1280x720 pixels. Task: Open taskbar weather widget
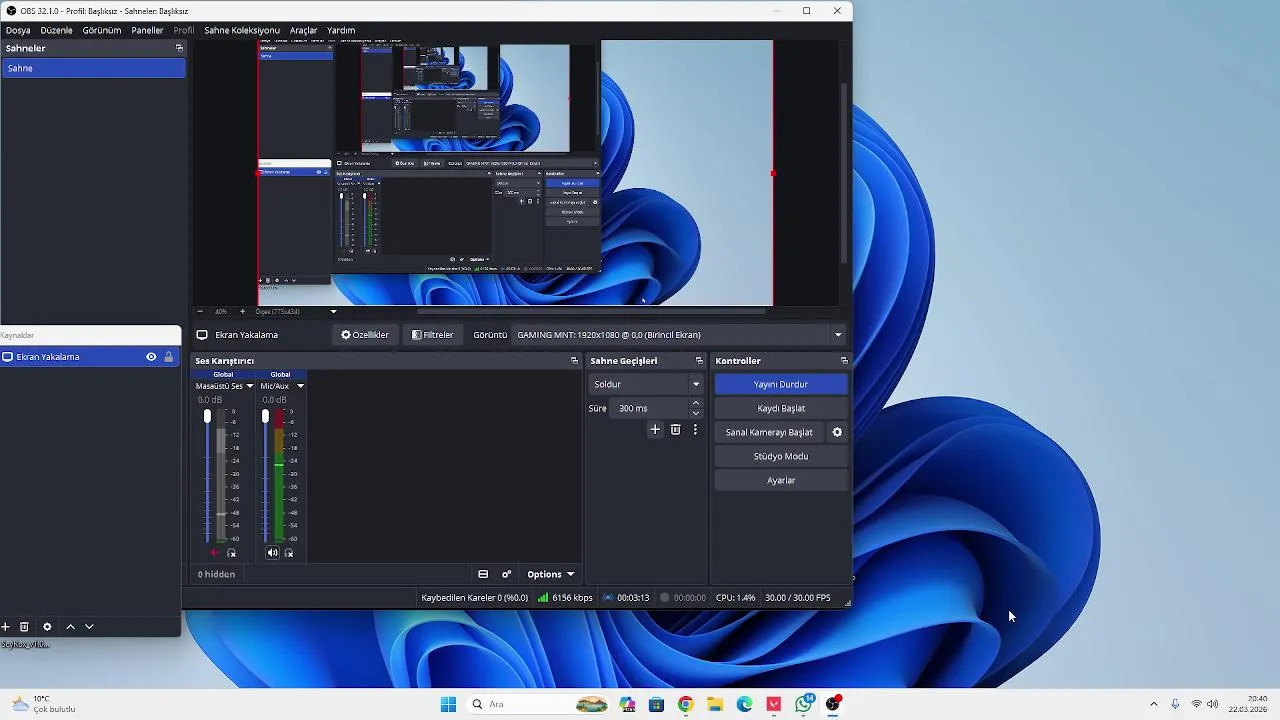(x=44, y=704)
